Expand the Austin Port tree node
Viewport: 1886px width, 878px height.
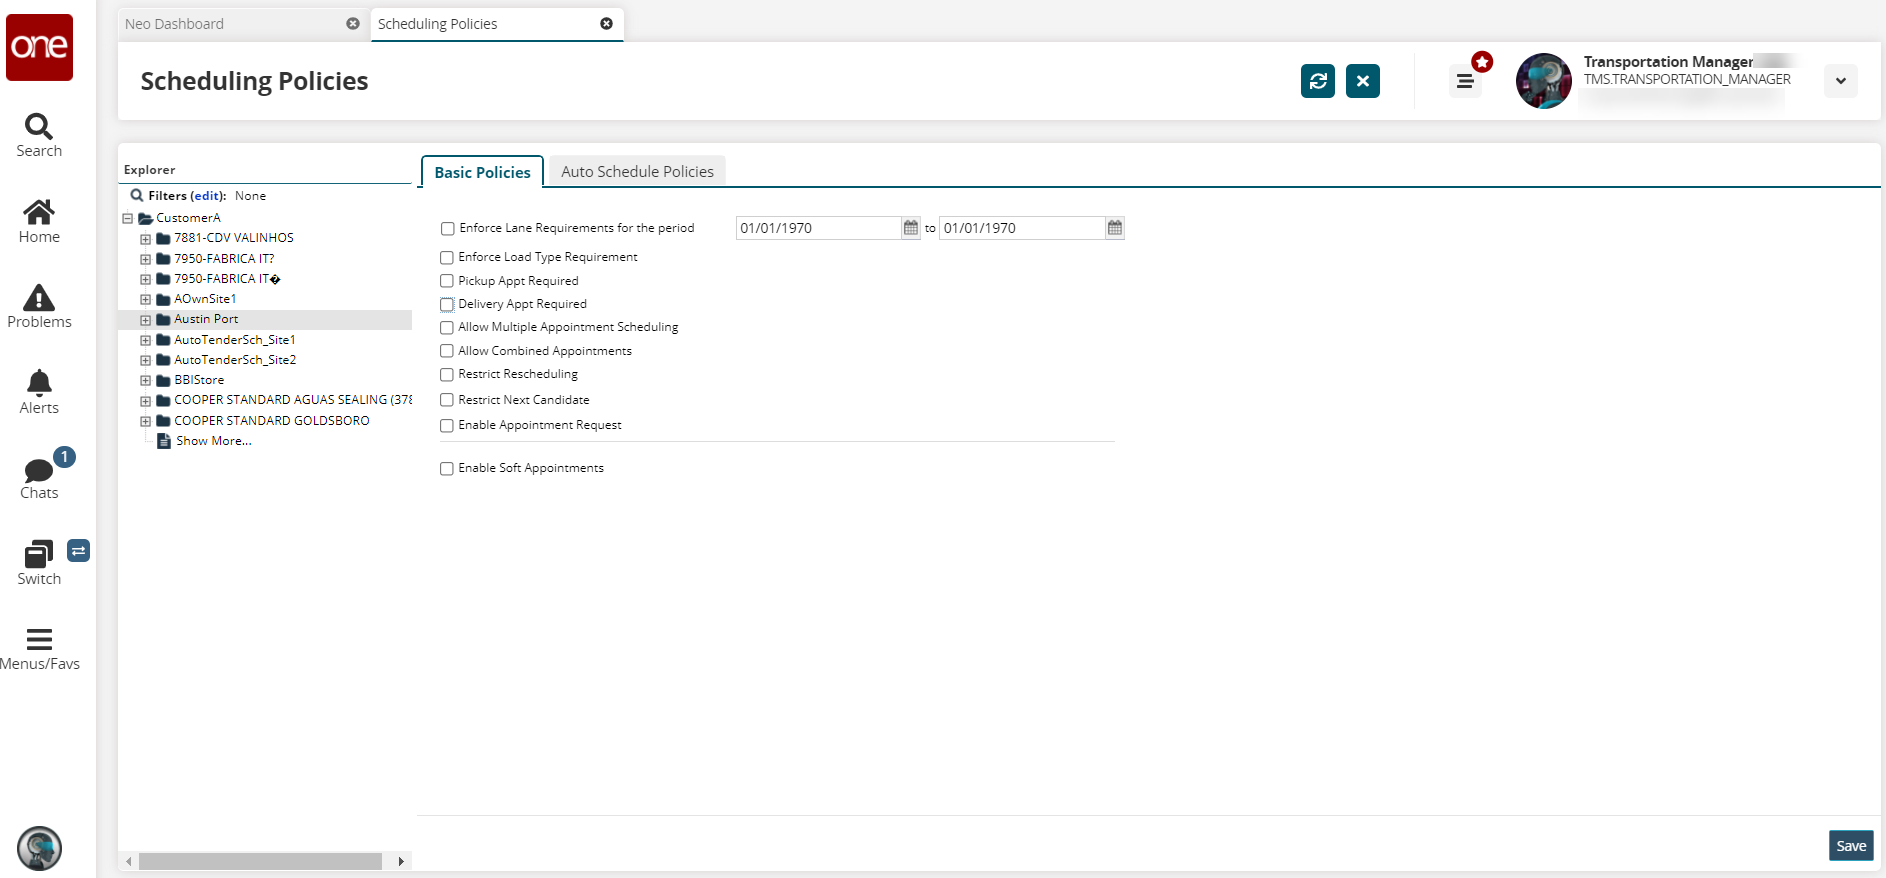click(146, 320)
